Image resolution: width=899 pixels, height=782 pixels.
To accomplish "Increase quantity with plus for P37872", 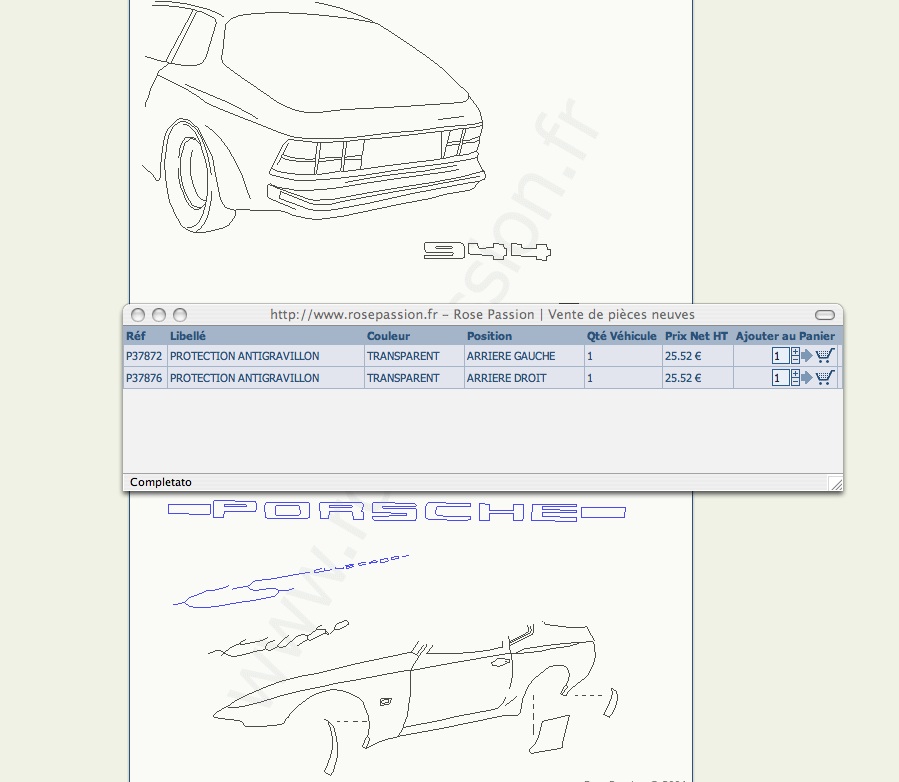I will 796,352.
